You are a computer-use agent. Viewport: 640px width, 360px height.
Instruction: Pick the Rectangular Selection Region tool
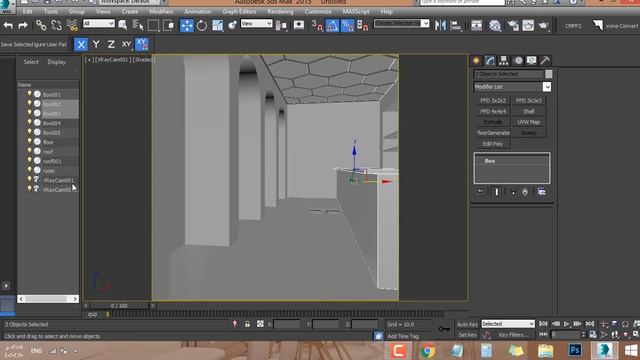pyautogui.click(x=153, y=25)
